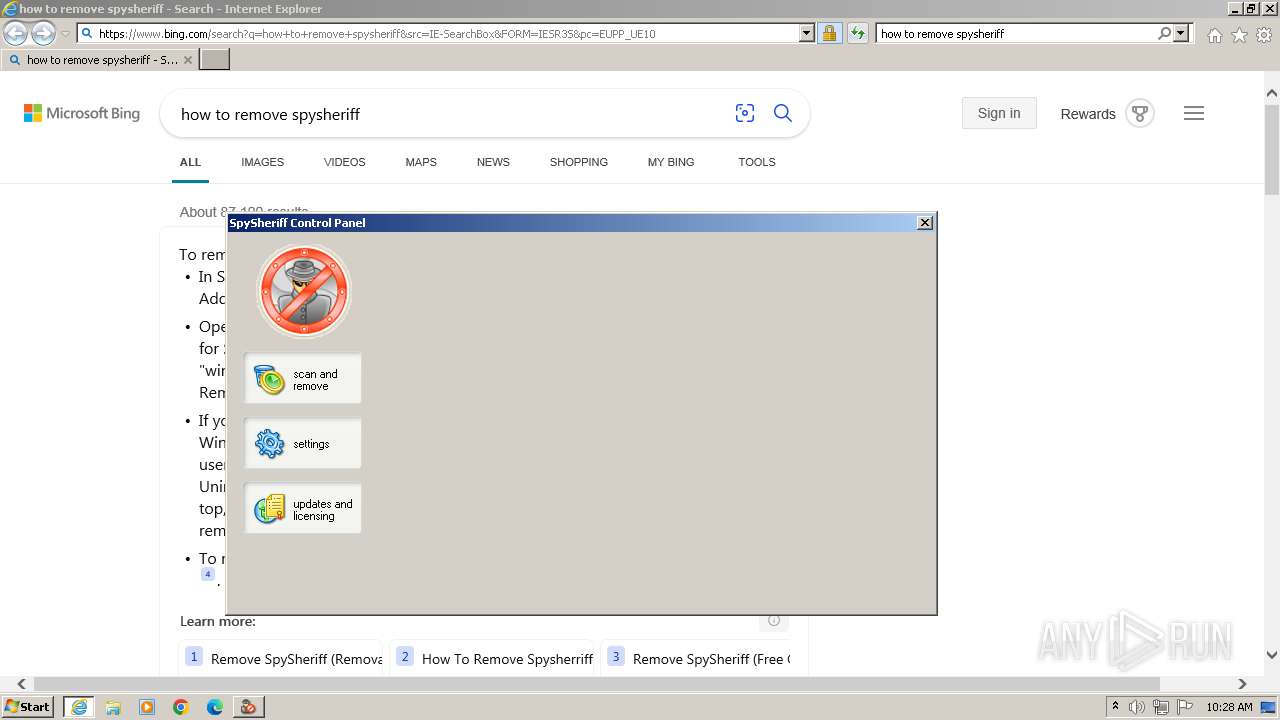Open MY BING tab
This screenshot has width=1280, height=720.
671,162
